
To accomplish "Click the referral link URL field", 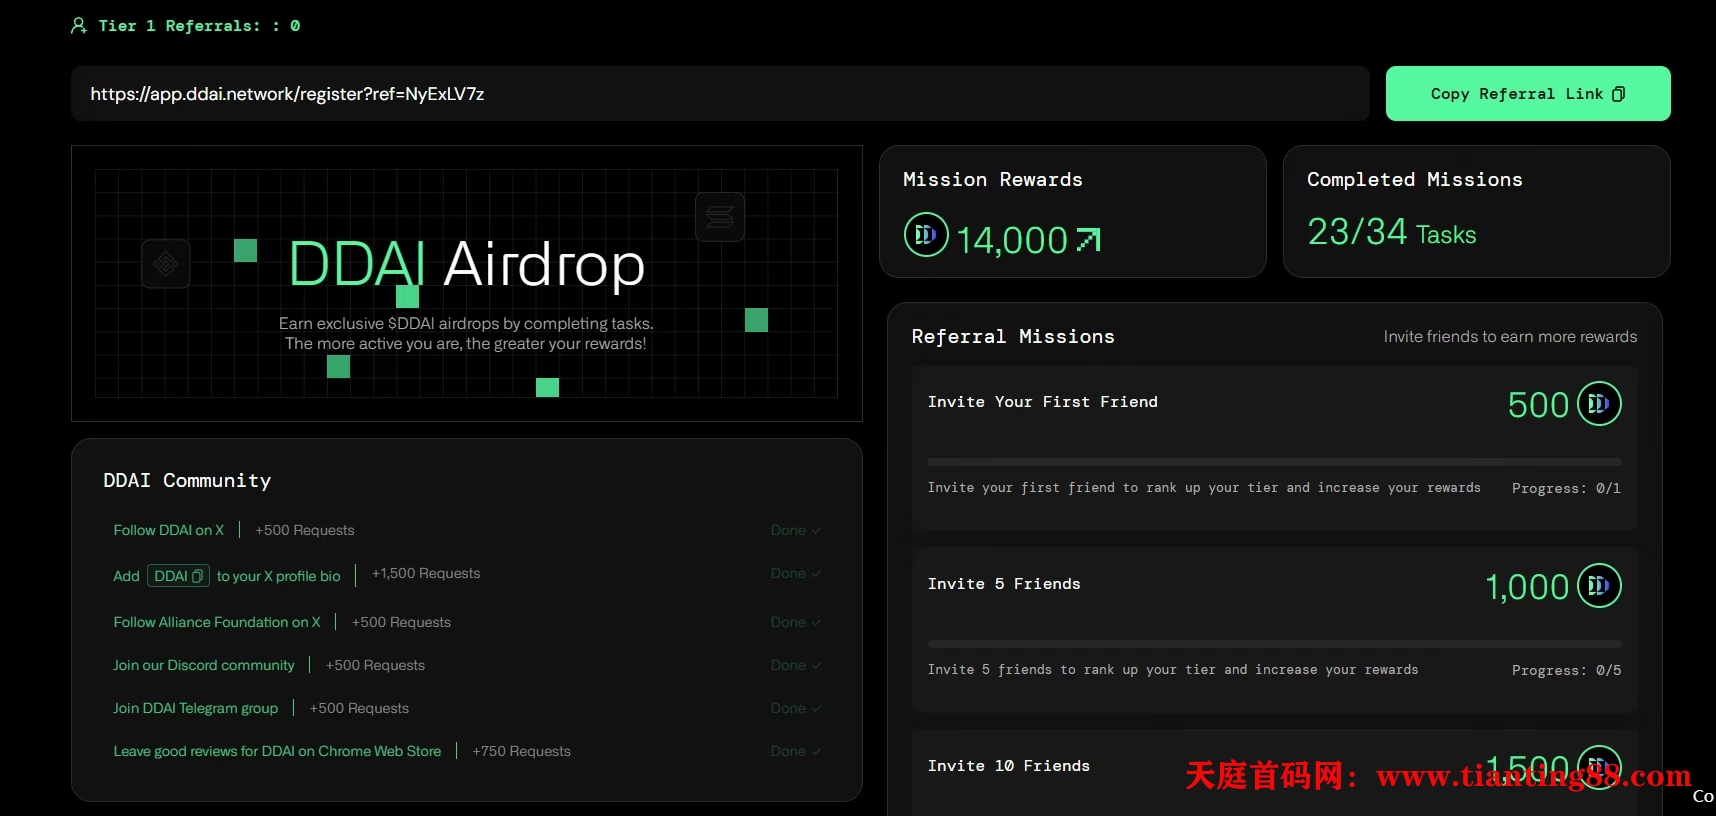I will [720, 94].
